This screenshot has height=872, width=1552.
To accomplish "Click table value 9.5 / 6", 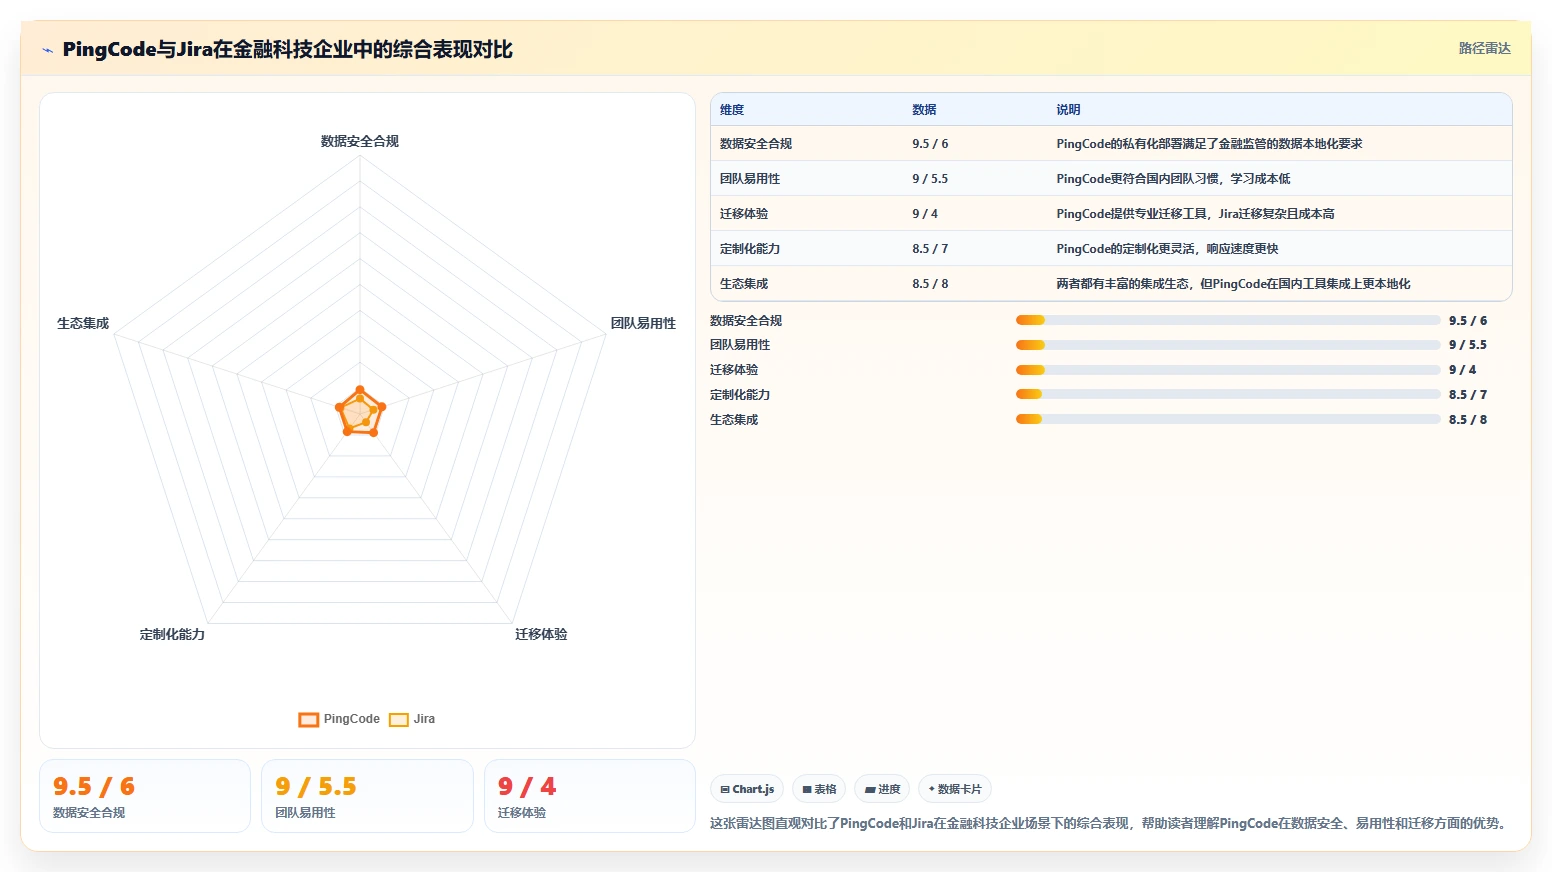I will point(930,144).
